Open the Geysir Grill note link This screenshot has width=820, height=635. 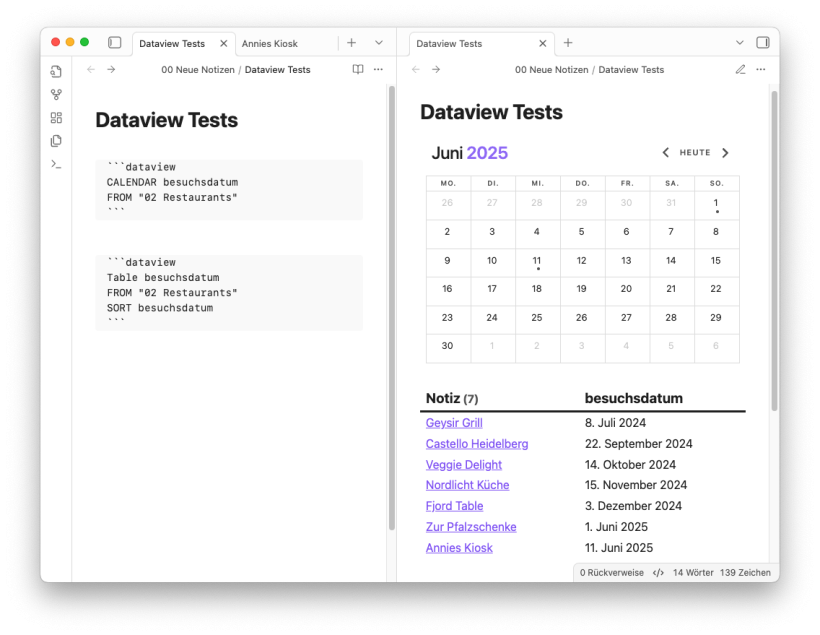[454, 423]
